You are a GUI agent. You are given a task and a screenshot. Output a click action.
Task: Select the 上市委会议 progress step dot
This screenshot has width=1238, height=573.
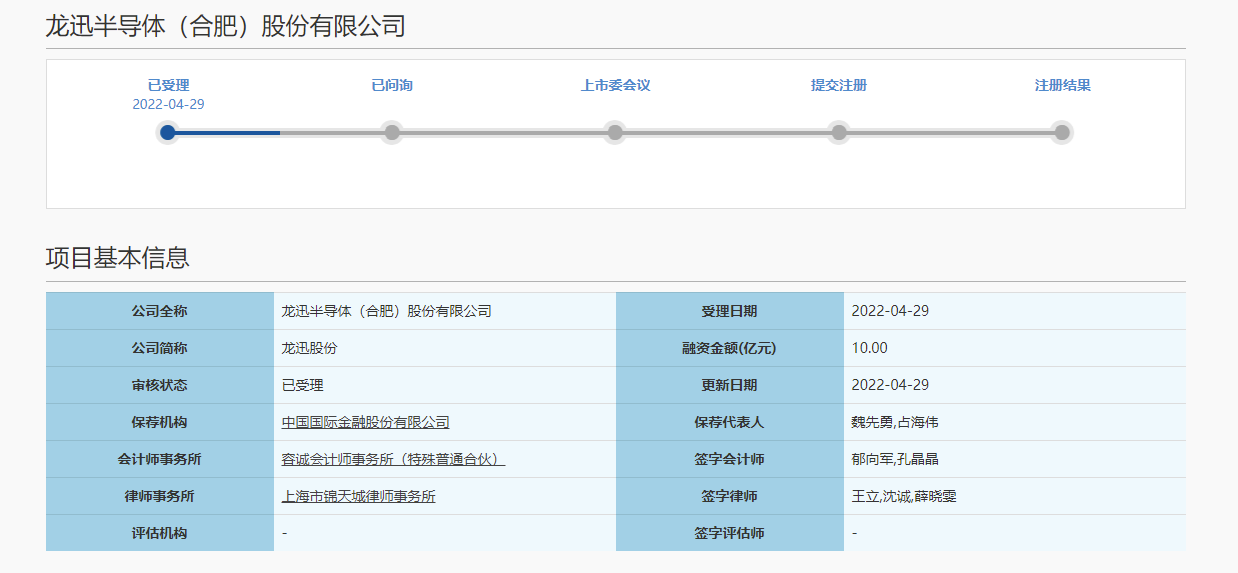[615, 132]
